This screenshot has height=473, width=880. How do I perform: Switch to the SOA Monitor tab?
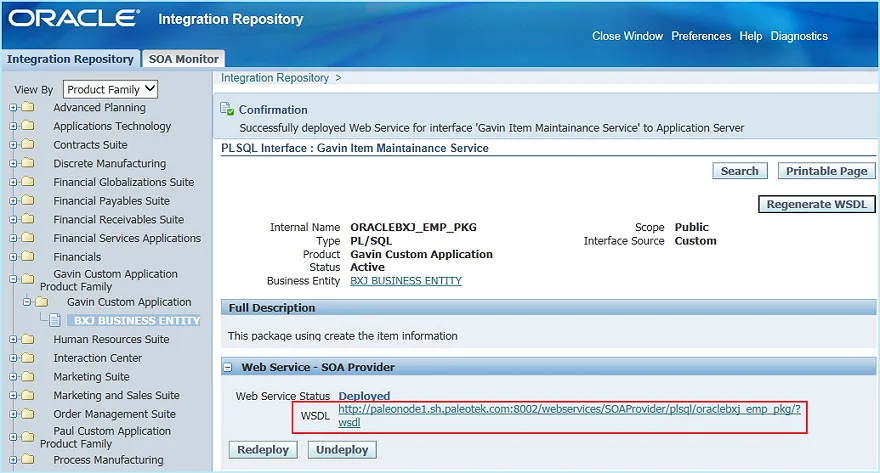184,59
